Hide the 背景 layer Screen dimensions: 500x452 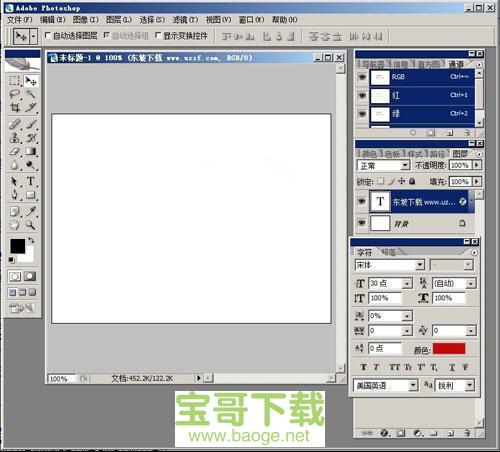tap(362, 223)
